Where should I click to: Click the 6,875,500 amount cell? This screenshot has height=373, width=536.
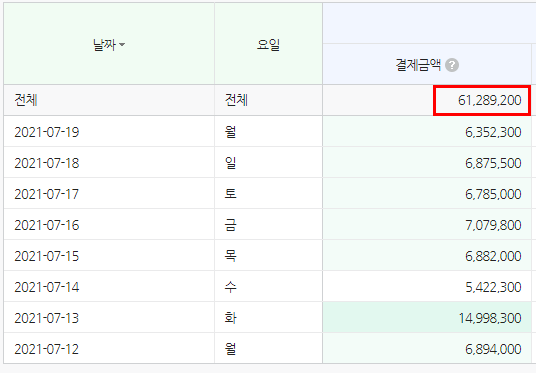coord(427,162)
